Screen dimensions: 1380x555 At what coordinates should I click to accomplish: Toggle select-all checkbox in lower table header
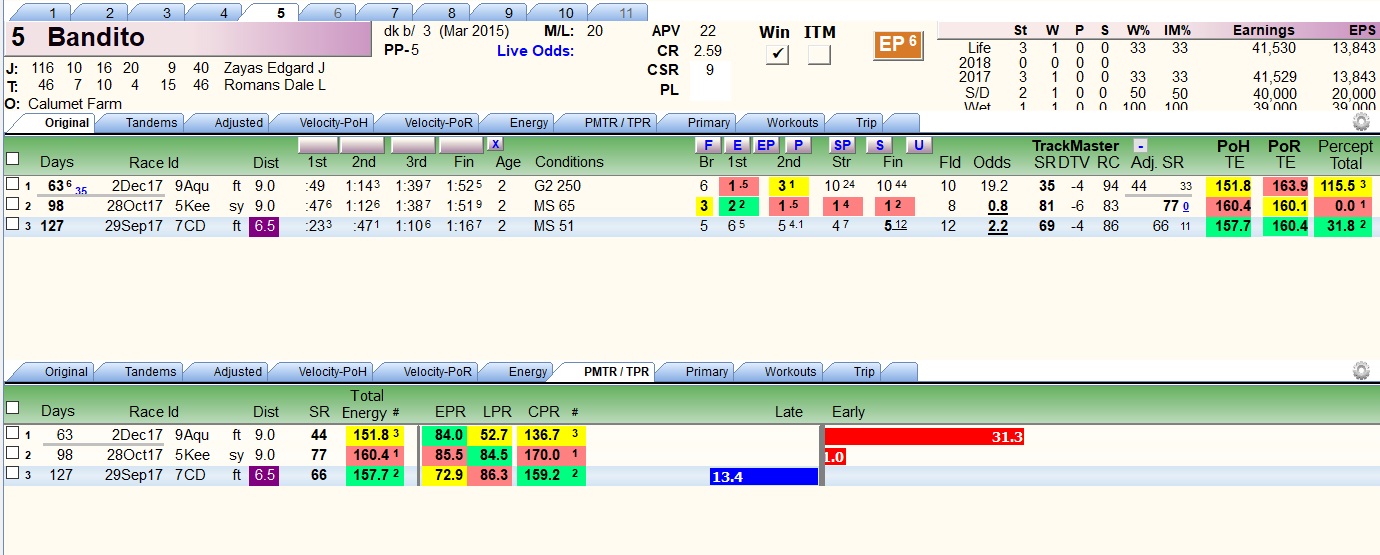[x=12, y=408]
